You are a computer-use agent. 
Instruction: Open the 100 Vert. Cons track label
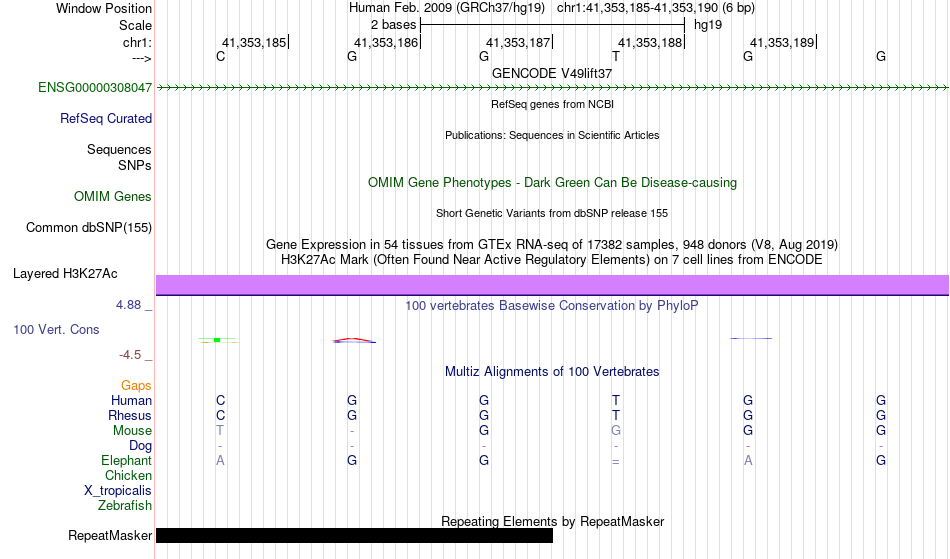pyautogui.click(x=56, y=330)
